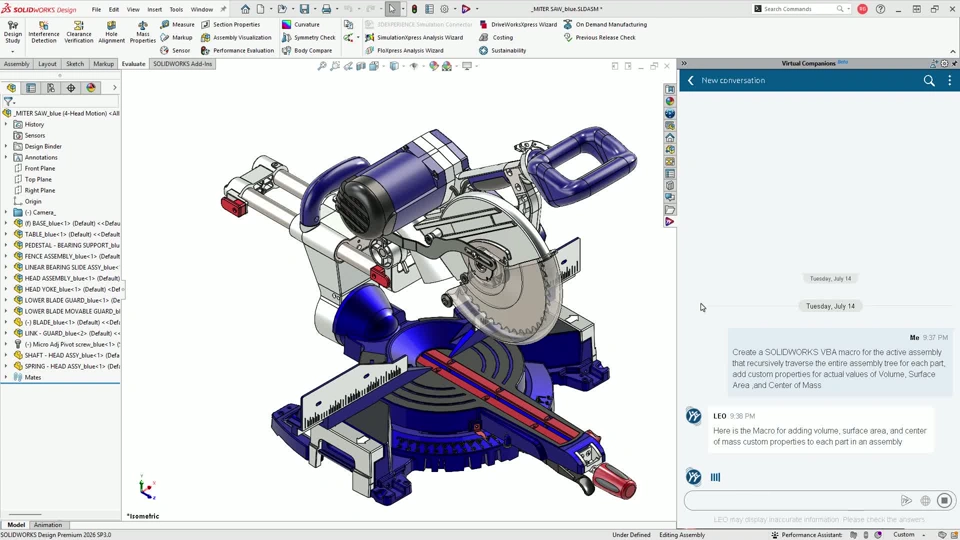Screen dimensions: 960x540
Task: Expand feature manager tabs chevron
Action: point(114,88)
